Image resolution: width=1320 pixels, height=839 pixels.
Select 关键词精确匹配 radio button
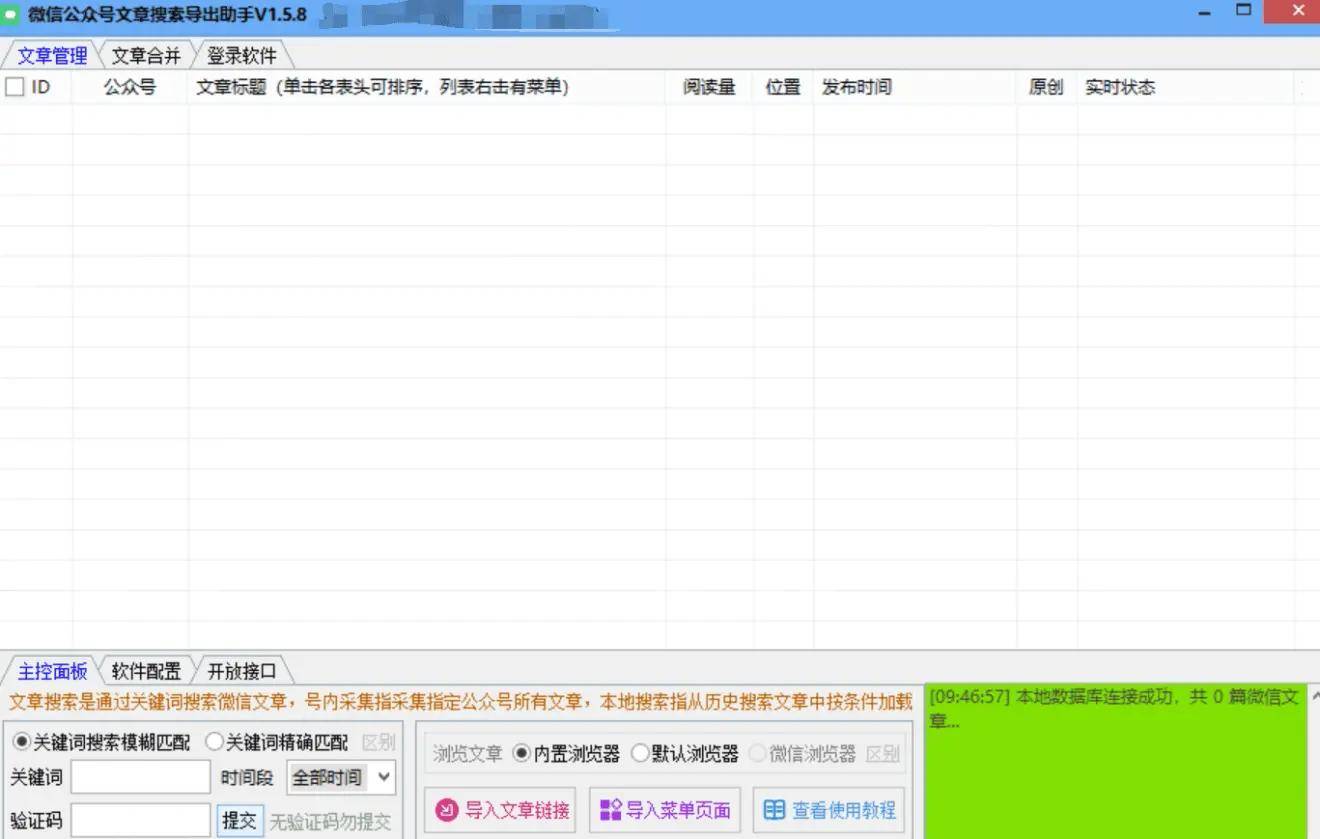[214, 742]
